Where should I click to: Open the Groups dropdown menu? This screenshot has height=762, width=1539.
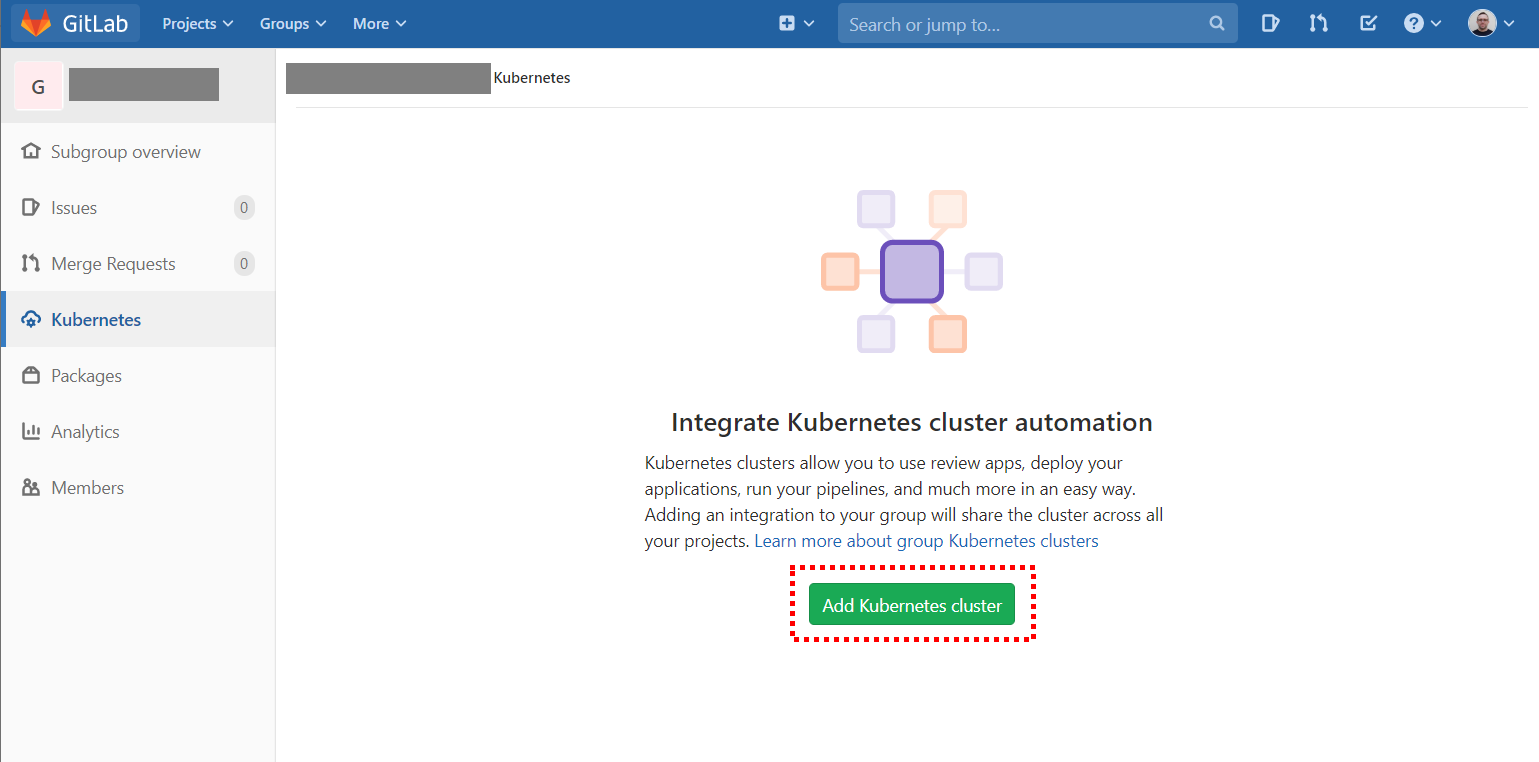point(293,24)
